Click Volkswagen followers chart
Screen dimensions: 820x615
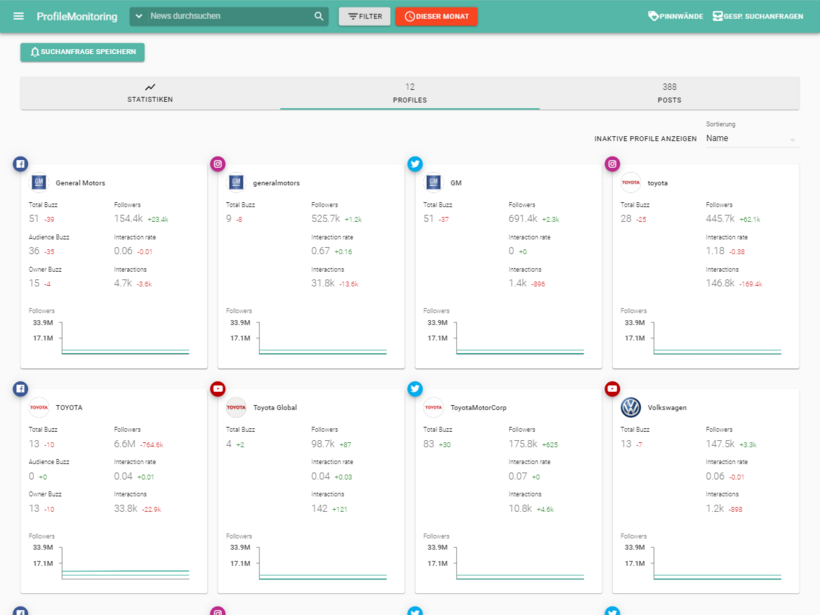(702, 563)
